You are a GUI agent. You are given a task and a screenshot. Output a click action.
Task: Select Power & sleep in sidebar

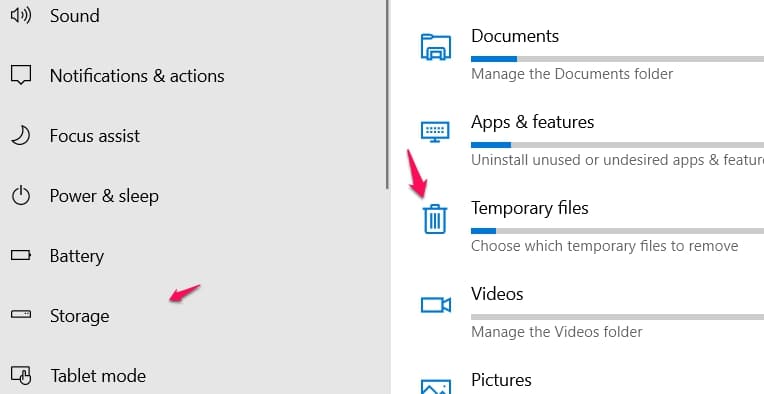pyautogui.click(x=104, y=196)
